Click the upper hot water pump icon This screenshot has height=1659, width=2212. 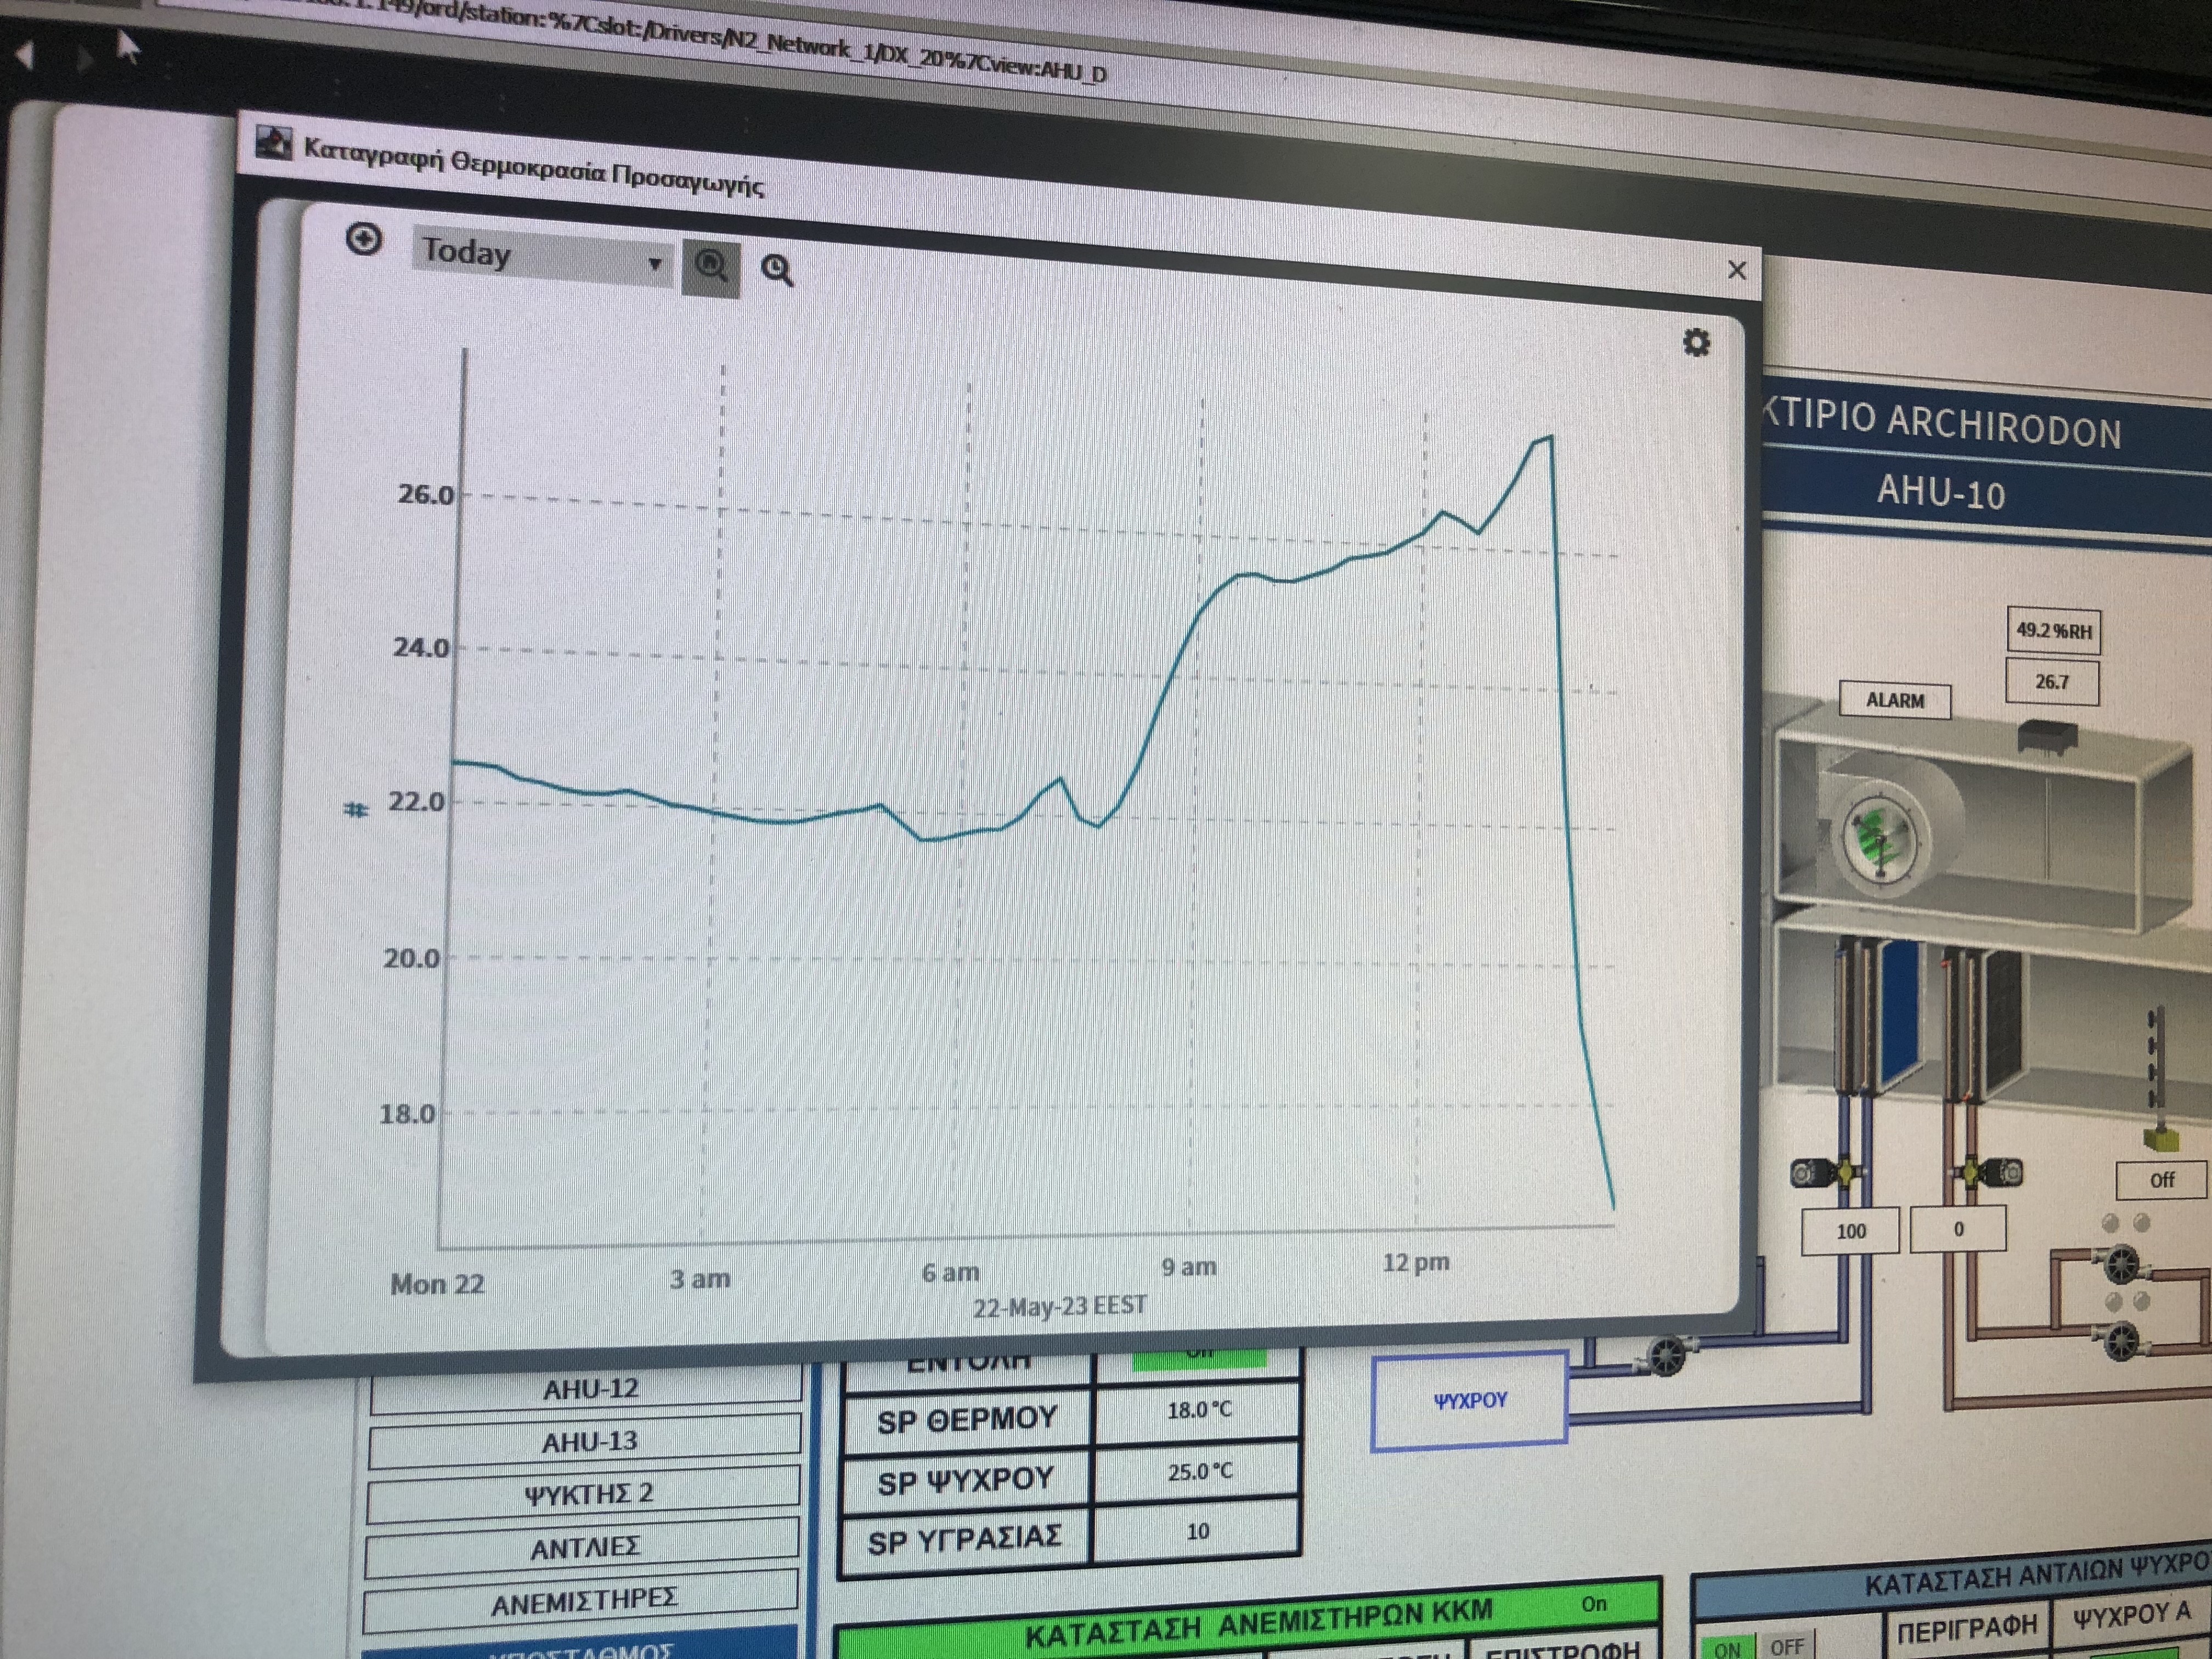pos(2121,1265)
